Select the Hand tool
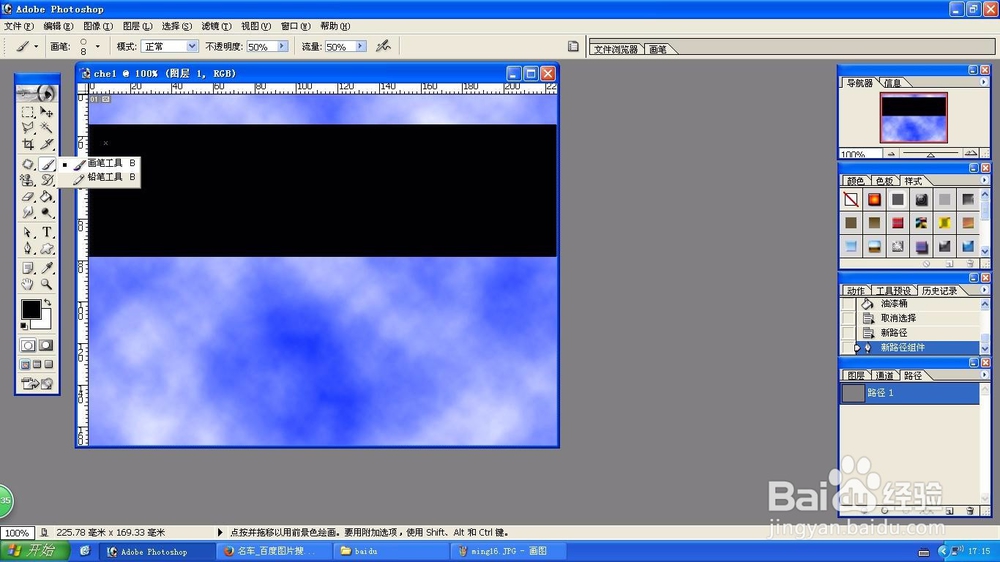The height and width of the screenshot is (562, 1000). click(27, 285)
